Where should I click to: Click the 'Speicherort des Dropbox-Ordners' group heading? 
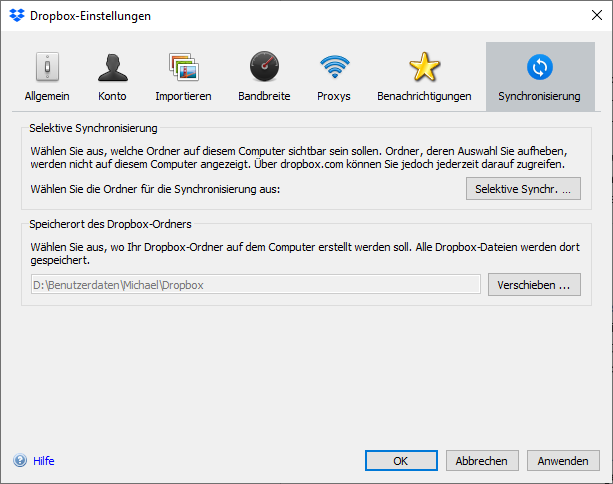tap(110, 224)
